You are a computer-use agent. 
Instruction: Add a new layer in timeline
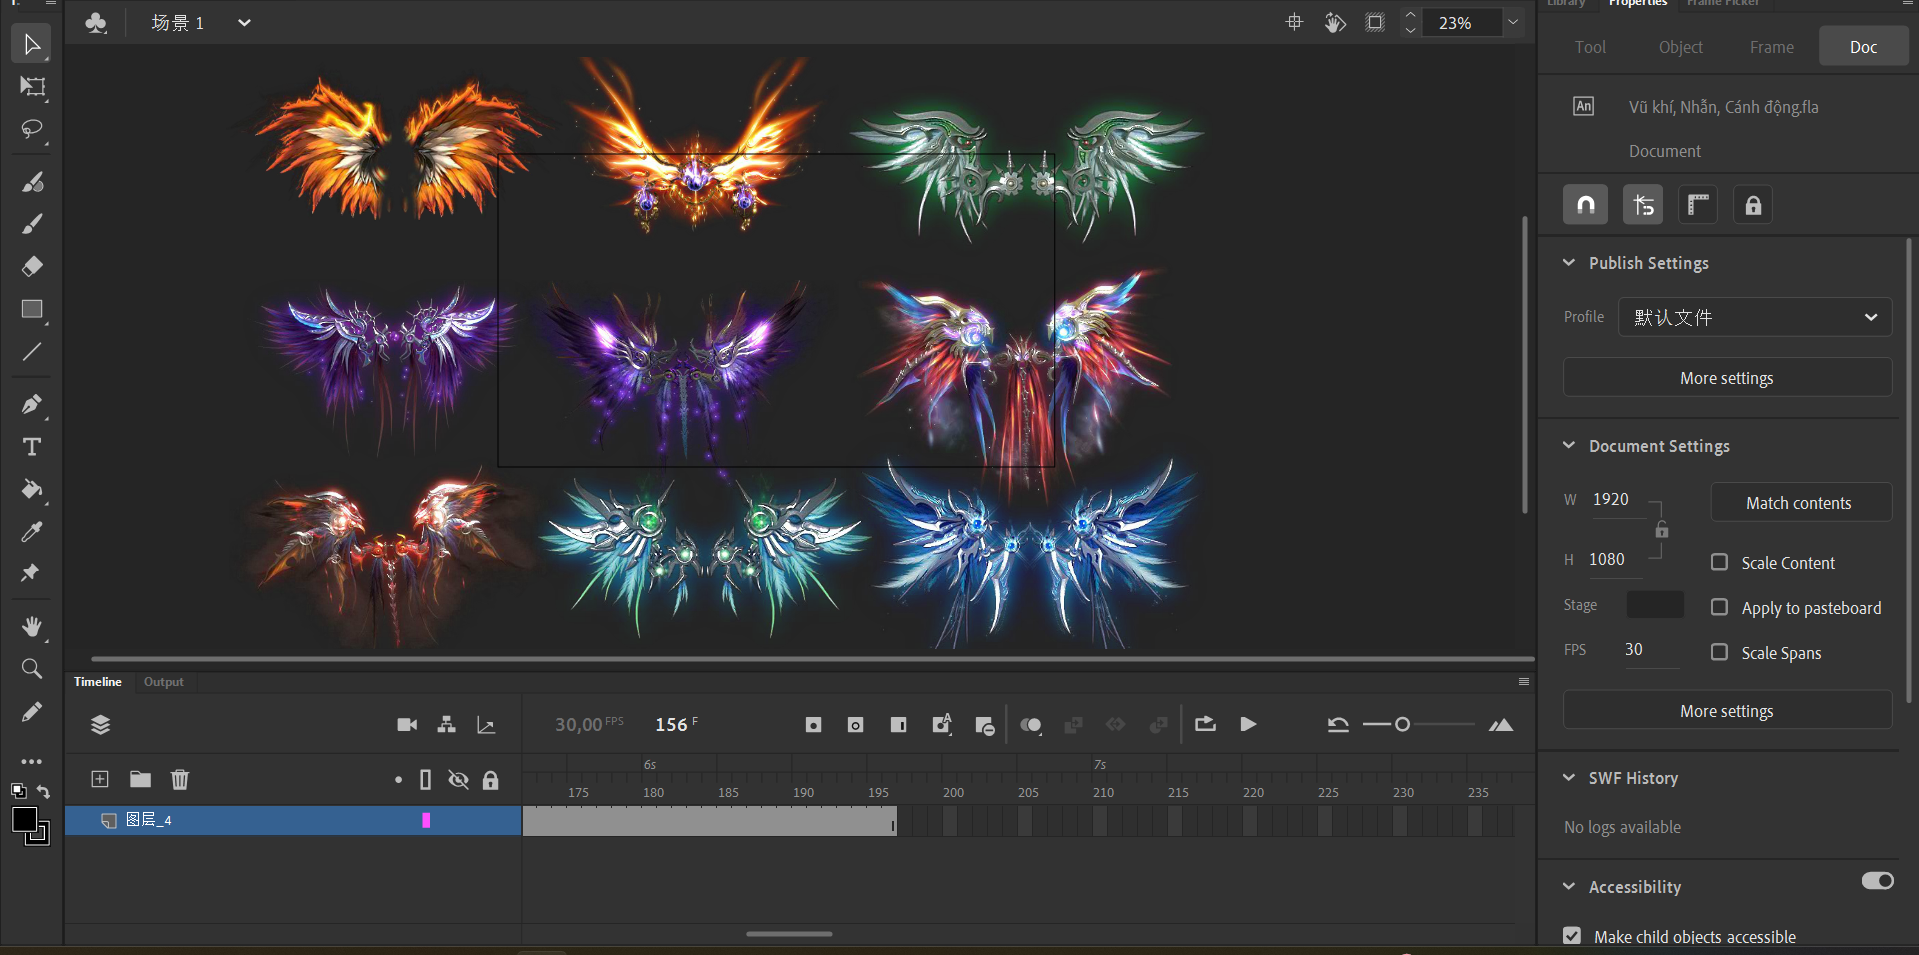click(x=100, y=779)
